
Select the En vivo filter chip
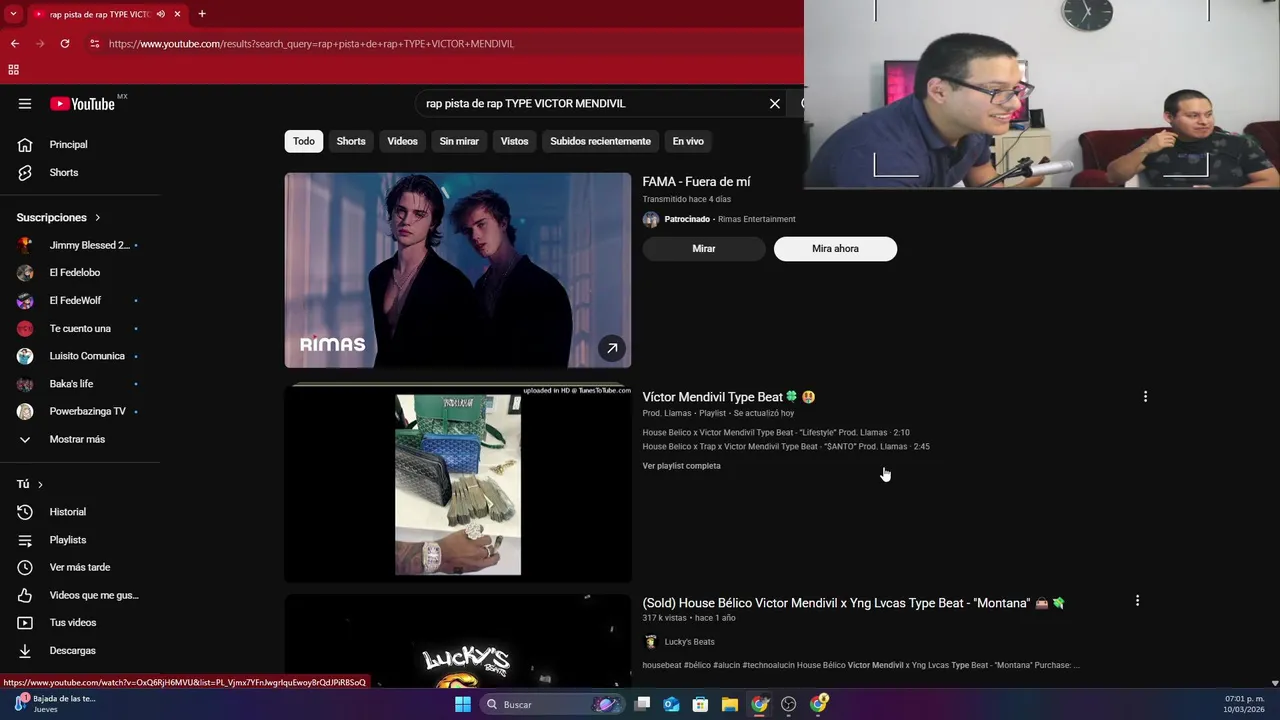point(688,141)
